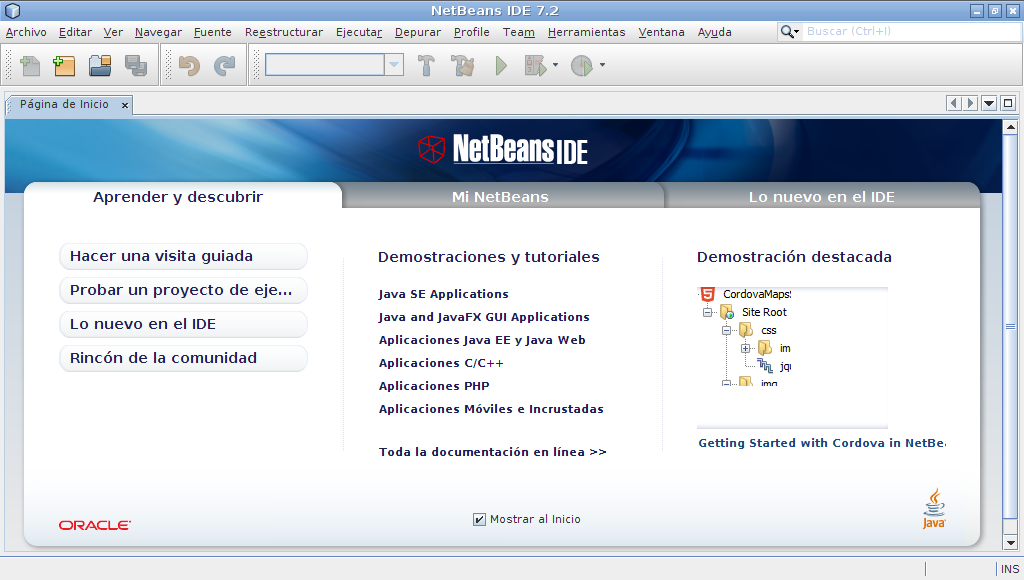
Task: Open Aplicaciones Móviles e Incrustadas link
Action: [491, 409]
